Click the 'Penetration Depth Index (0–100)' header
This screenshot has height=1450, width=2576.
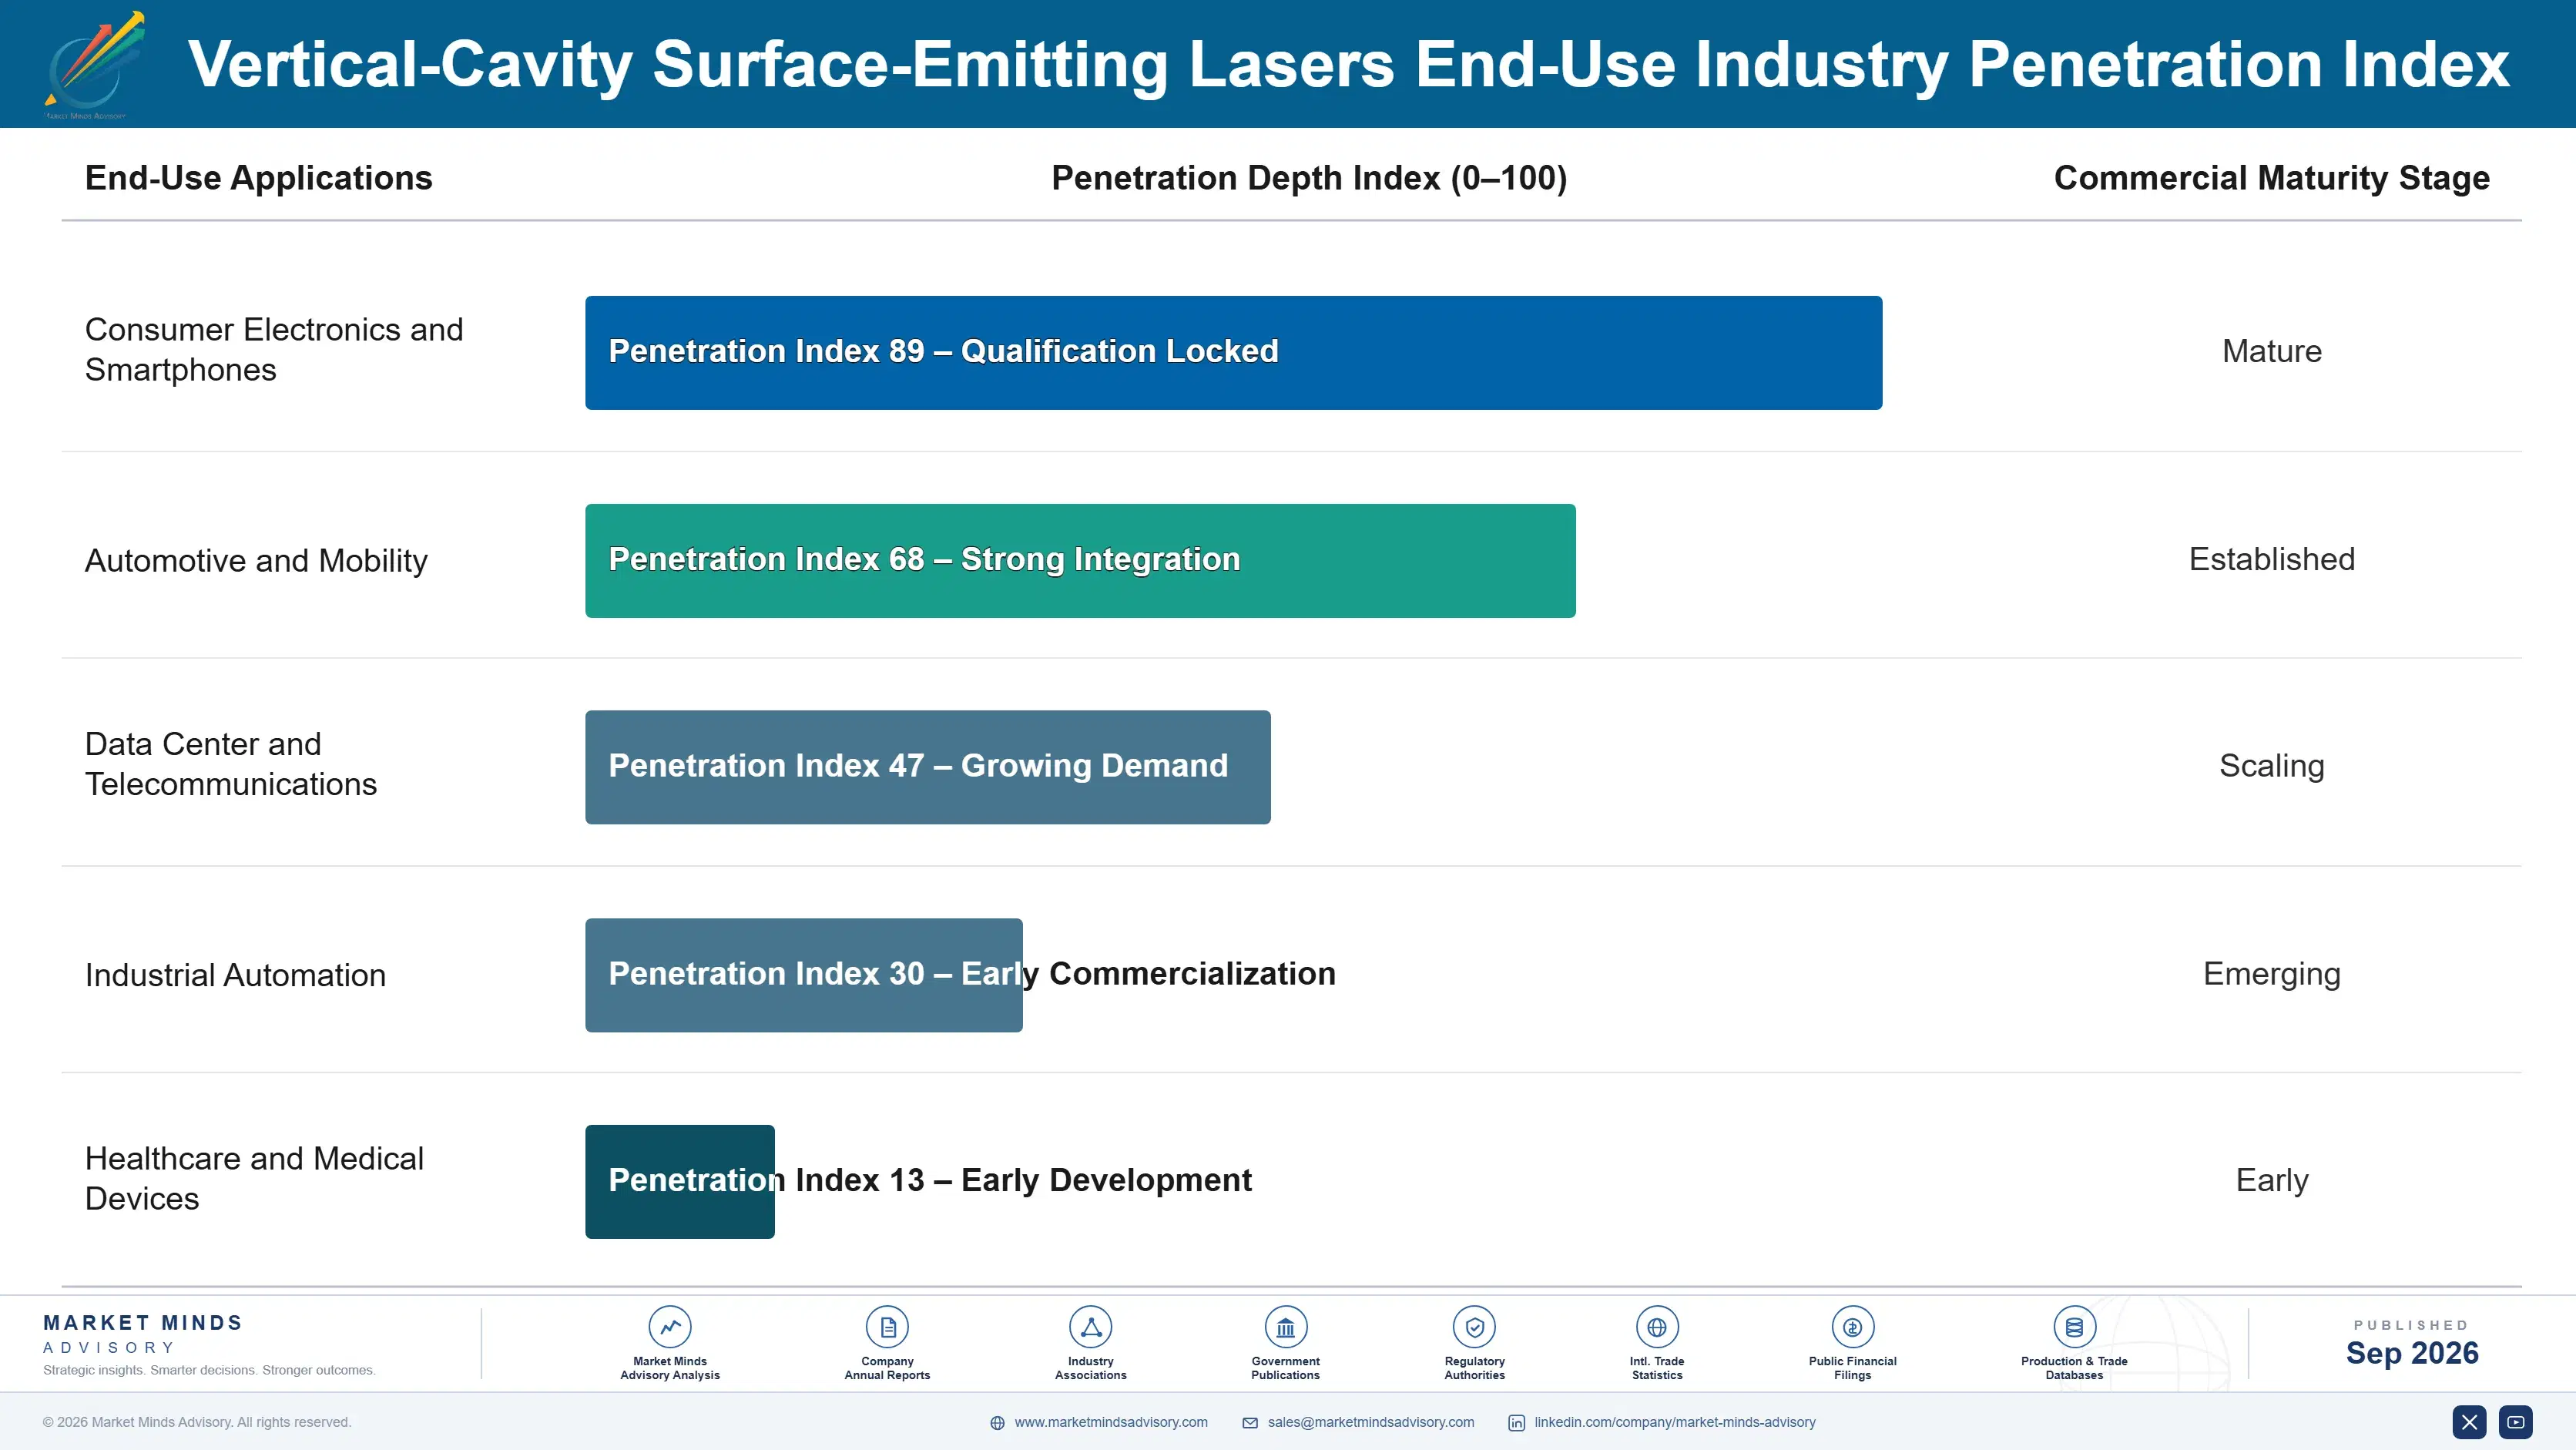click(1309, 178)
